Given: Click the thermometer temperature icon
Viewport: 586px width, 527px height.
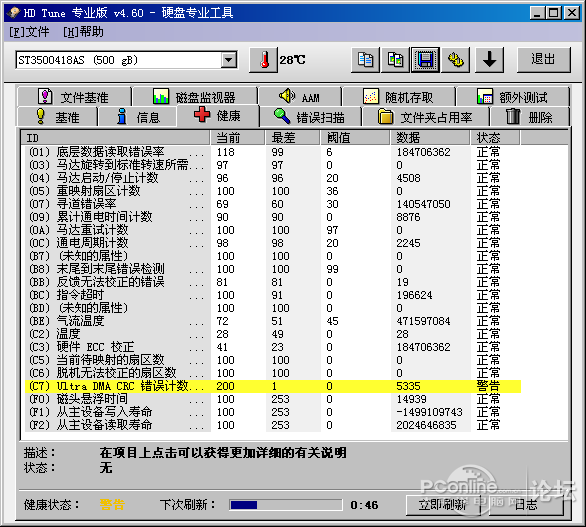Looking at the screenshot, I should tap(264, 60).
